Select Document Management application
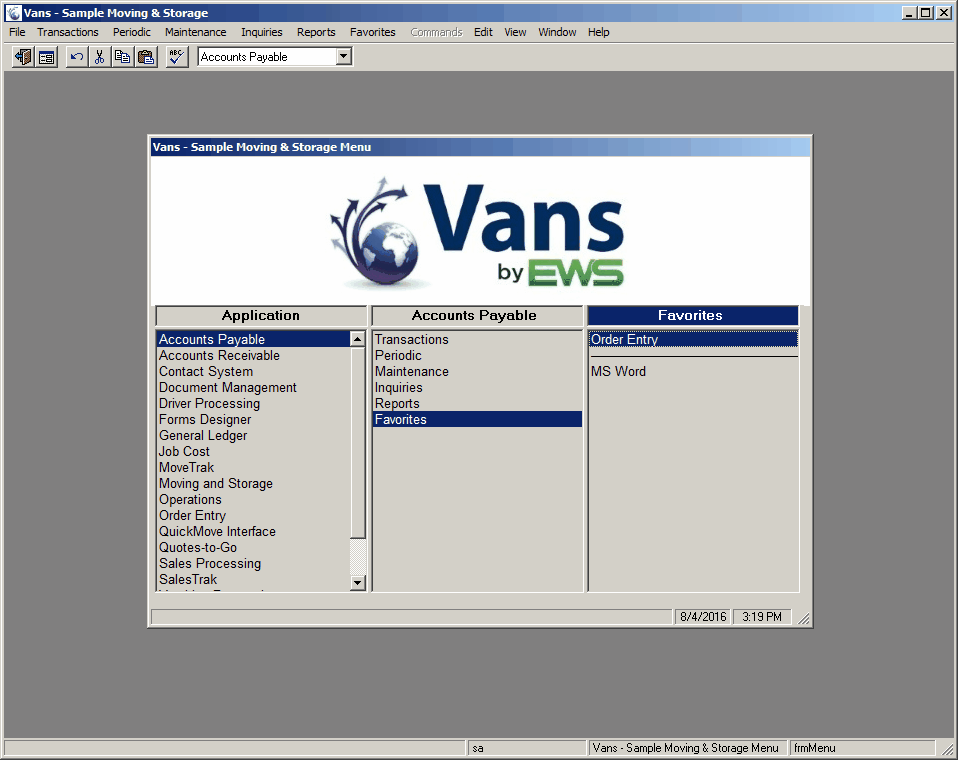The height and width of the screenshot is (760, 958). click(254, 387)
